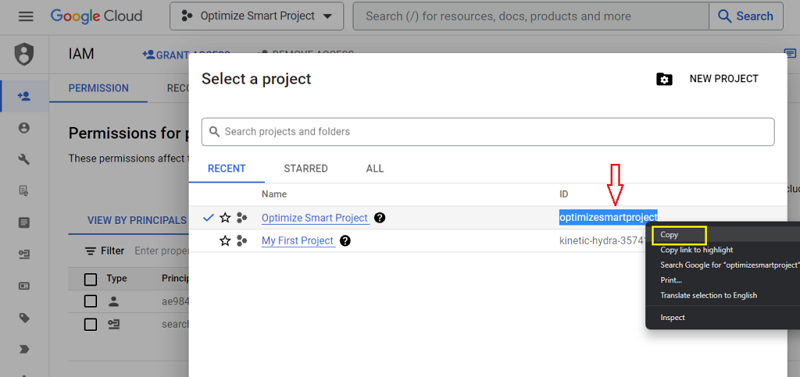Click the kinetic-hydra project ID text

(x=603, y=240)
